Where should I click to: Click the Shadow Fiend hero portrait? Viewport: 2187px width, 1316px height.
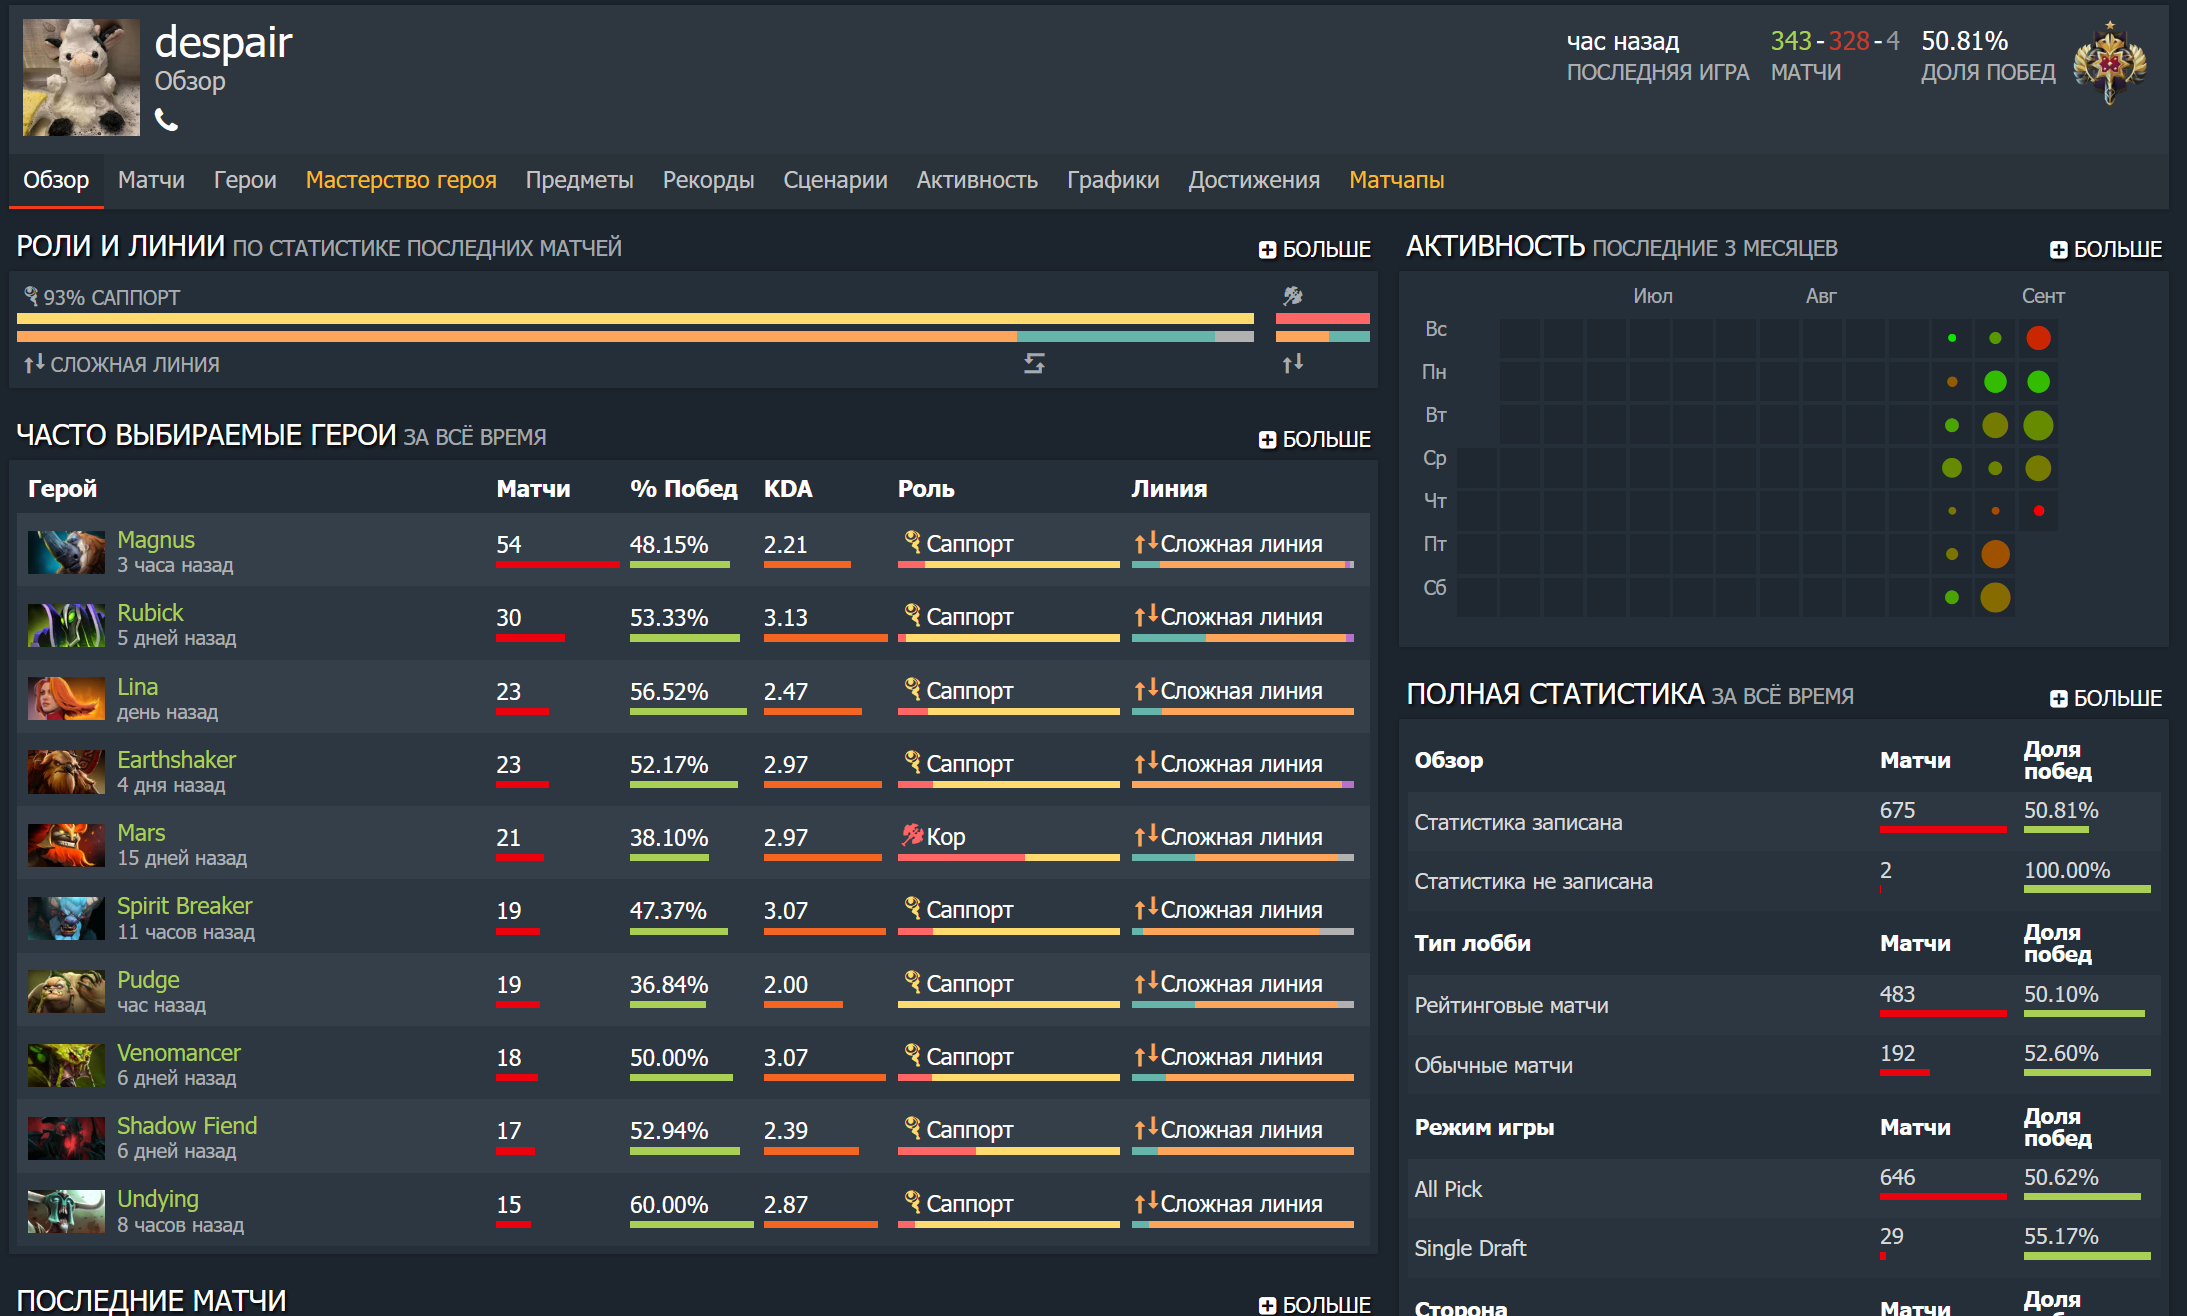[66, 1138]
